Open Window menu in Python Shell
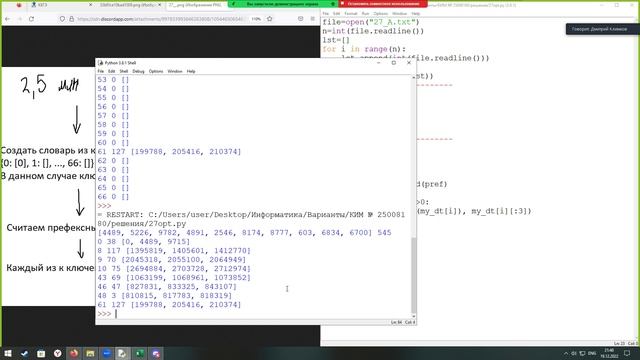This screenshot has height=360, width=640. pyautogui.click(x=175, y=71)
